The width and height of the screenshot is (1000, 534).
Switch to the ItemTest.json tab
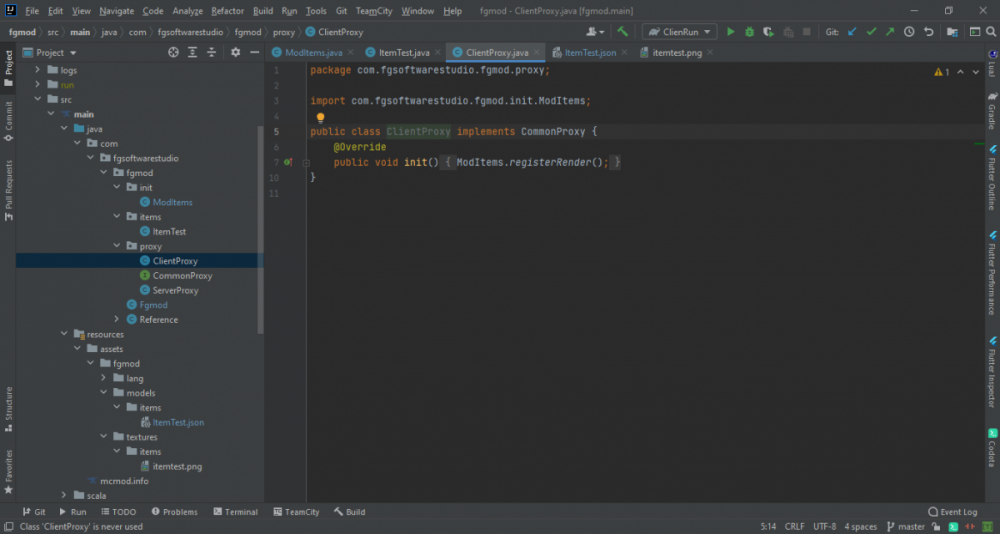point(590,52)
